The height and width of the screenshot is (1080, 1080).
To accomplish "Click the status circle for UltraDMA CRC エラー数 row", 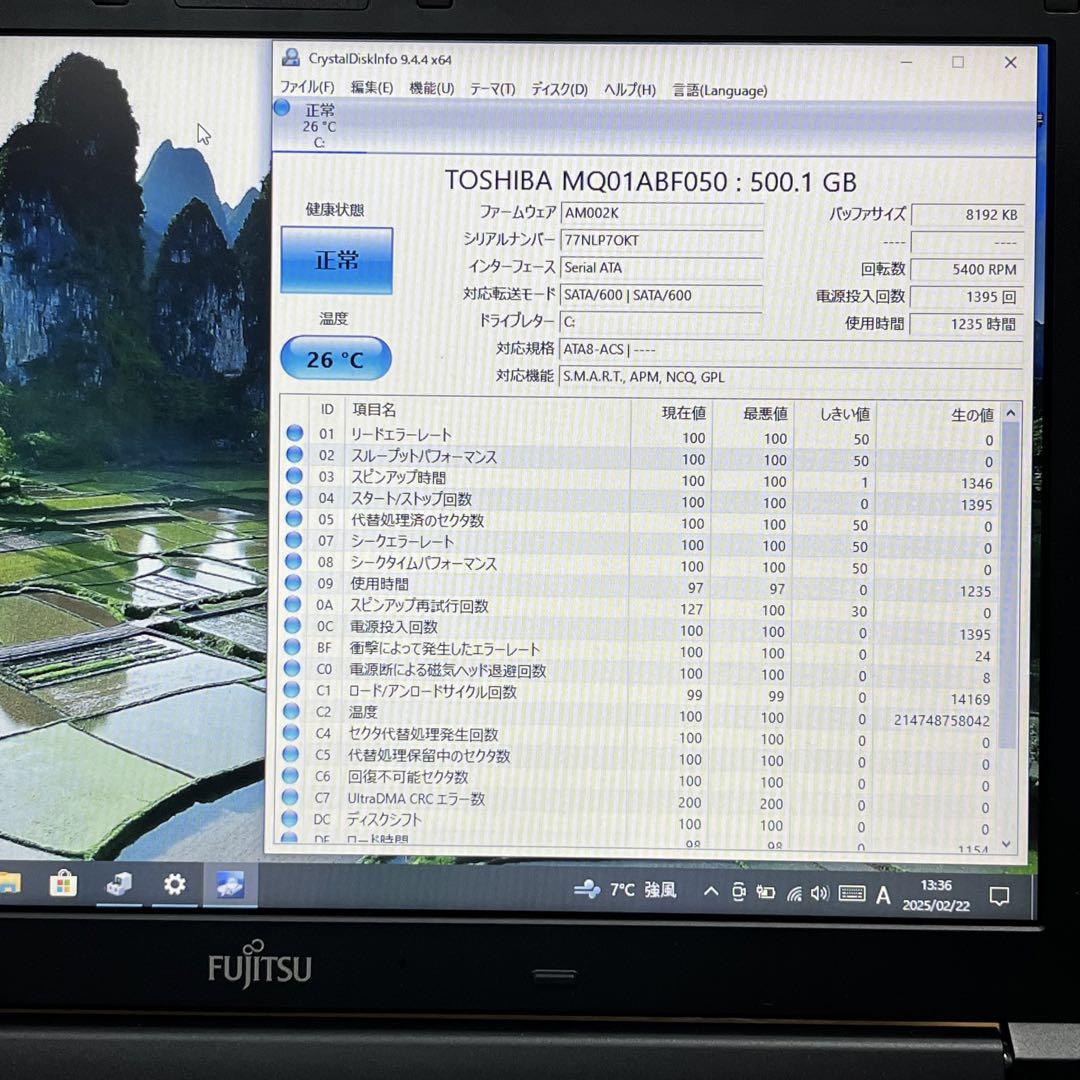I will coord(290,797).
